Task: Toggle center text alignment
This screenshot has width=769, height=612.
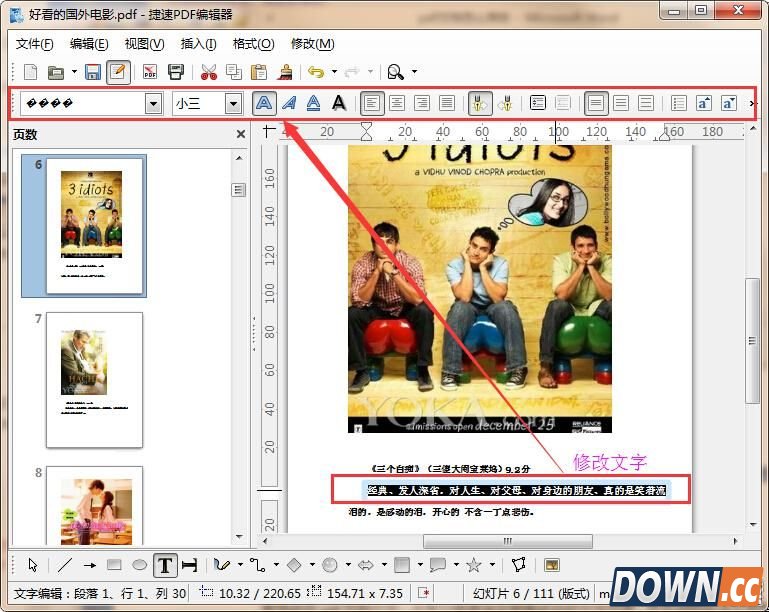Action: [x=397, y=103]
